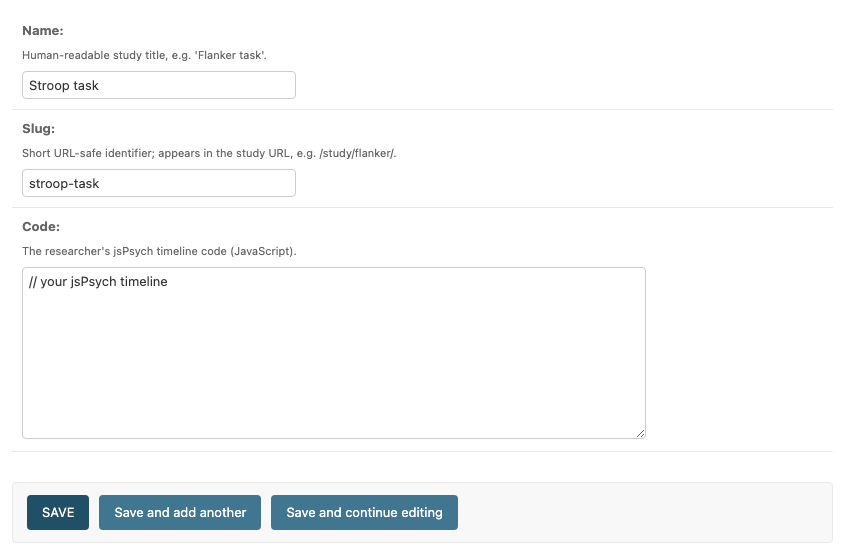Click 'Save and continue editing' button
Screen dimensions: 845x555
(x=364, y=512)
